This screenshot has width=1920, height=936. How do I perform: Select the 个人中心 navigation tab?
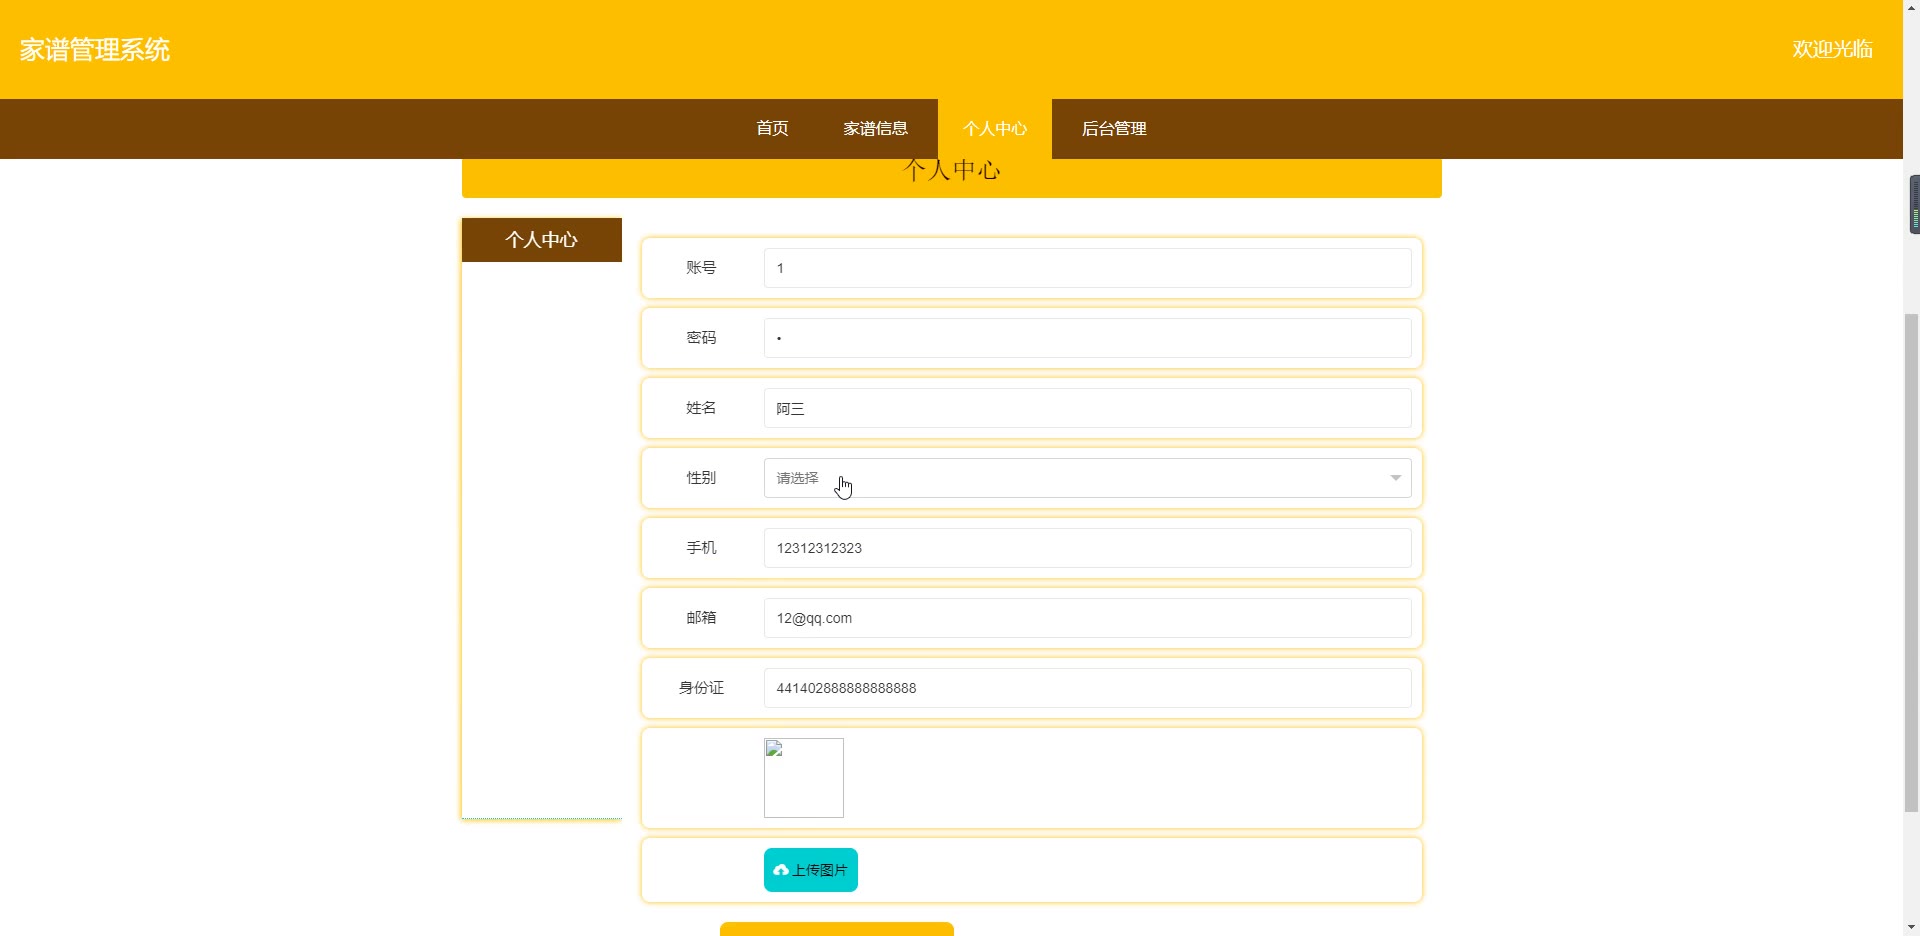coord(995,128)
